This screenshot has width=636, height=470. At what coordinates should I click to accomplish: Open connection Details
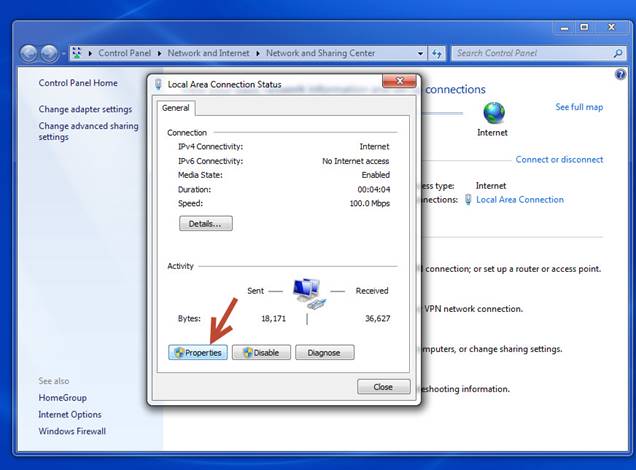pos(205,223)
